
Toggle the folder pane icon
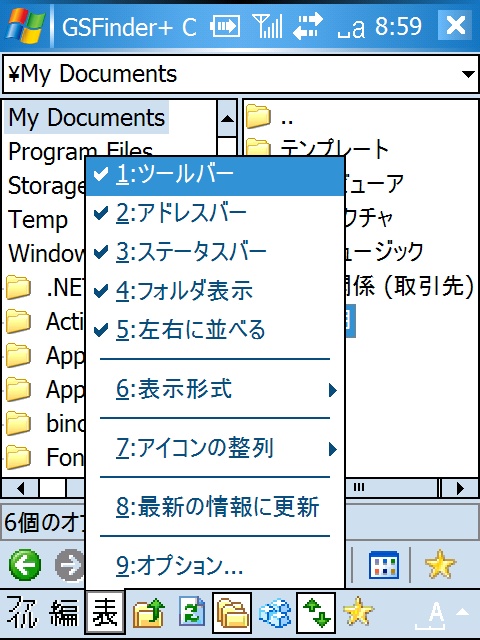tap(232, 613)
